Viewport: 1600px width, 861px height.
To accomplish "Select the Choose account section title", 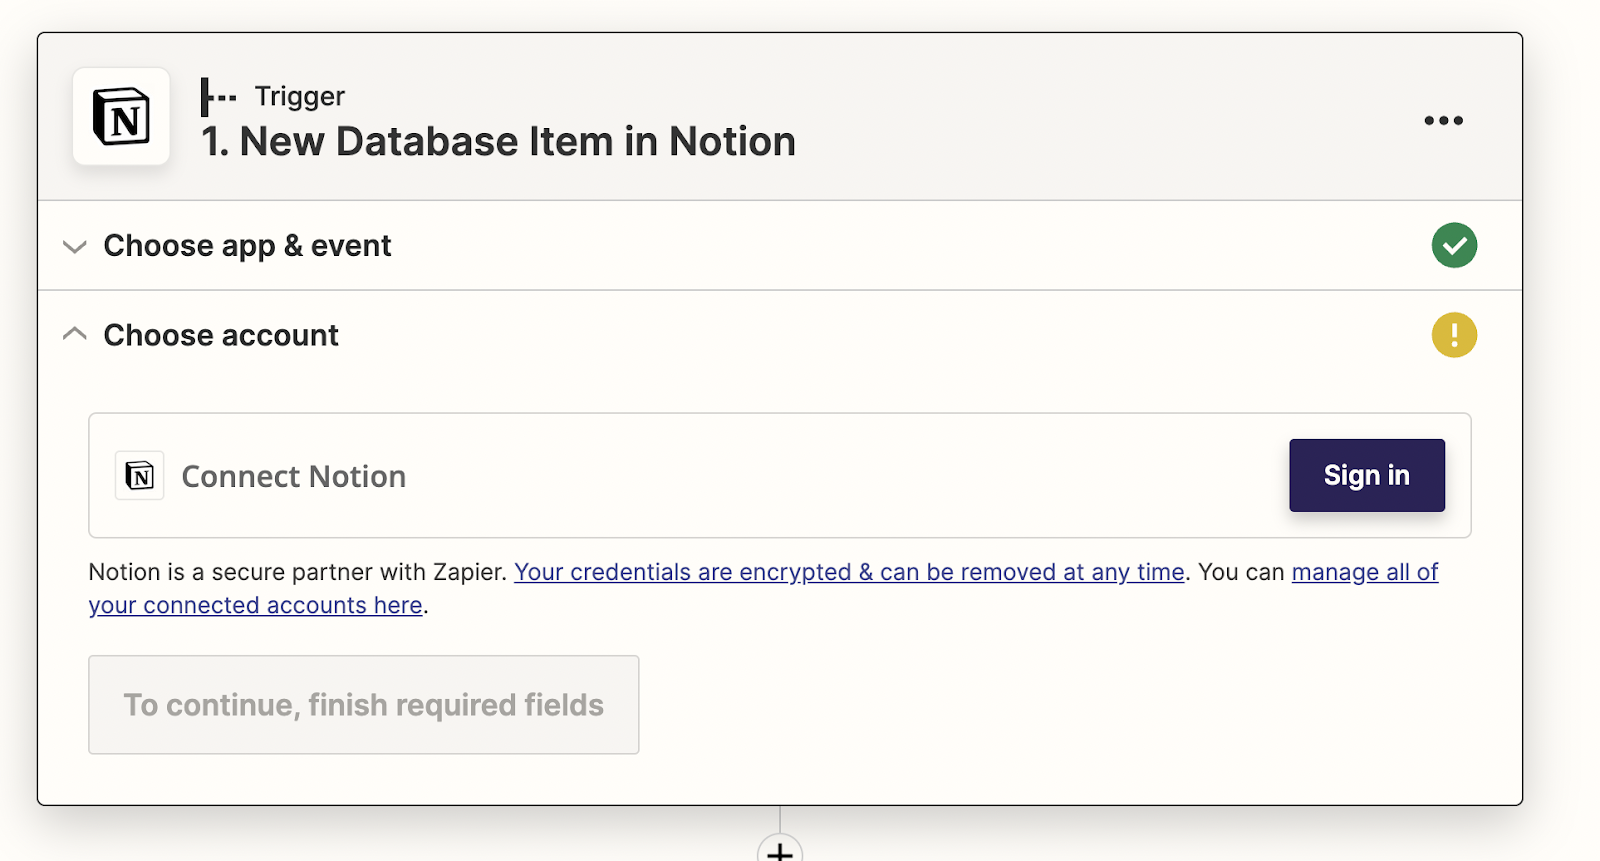I will pyautogui.click(x=221, y=335).
